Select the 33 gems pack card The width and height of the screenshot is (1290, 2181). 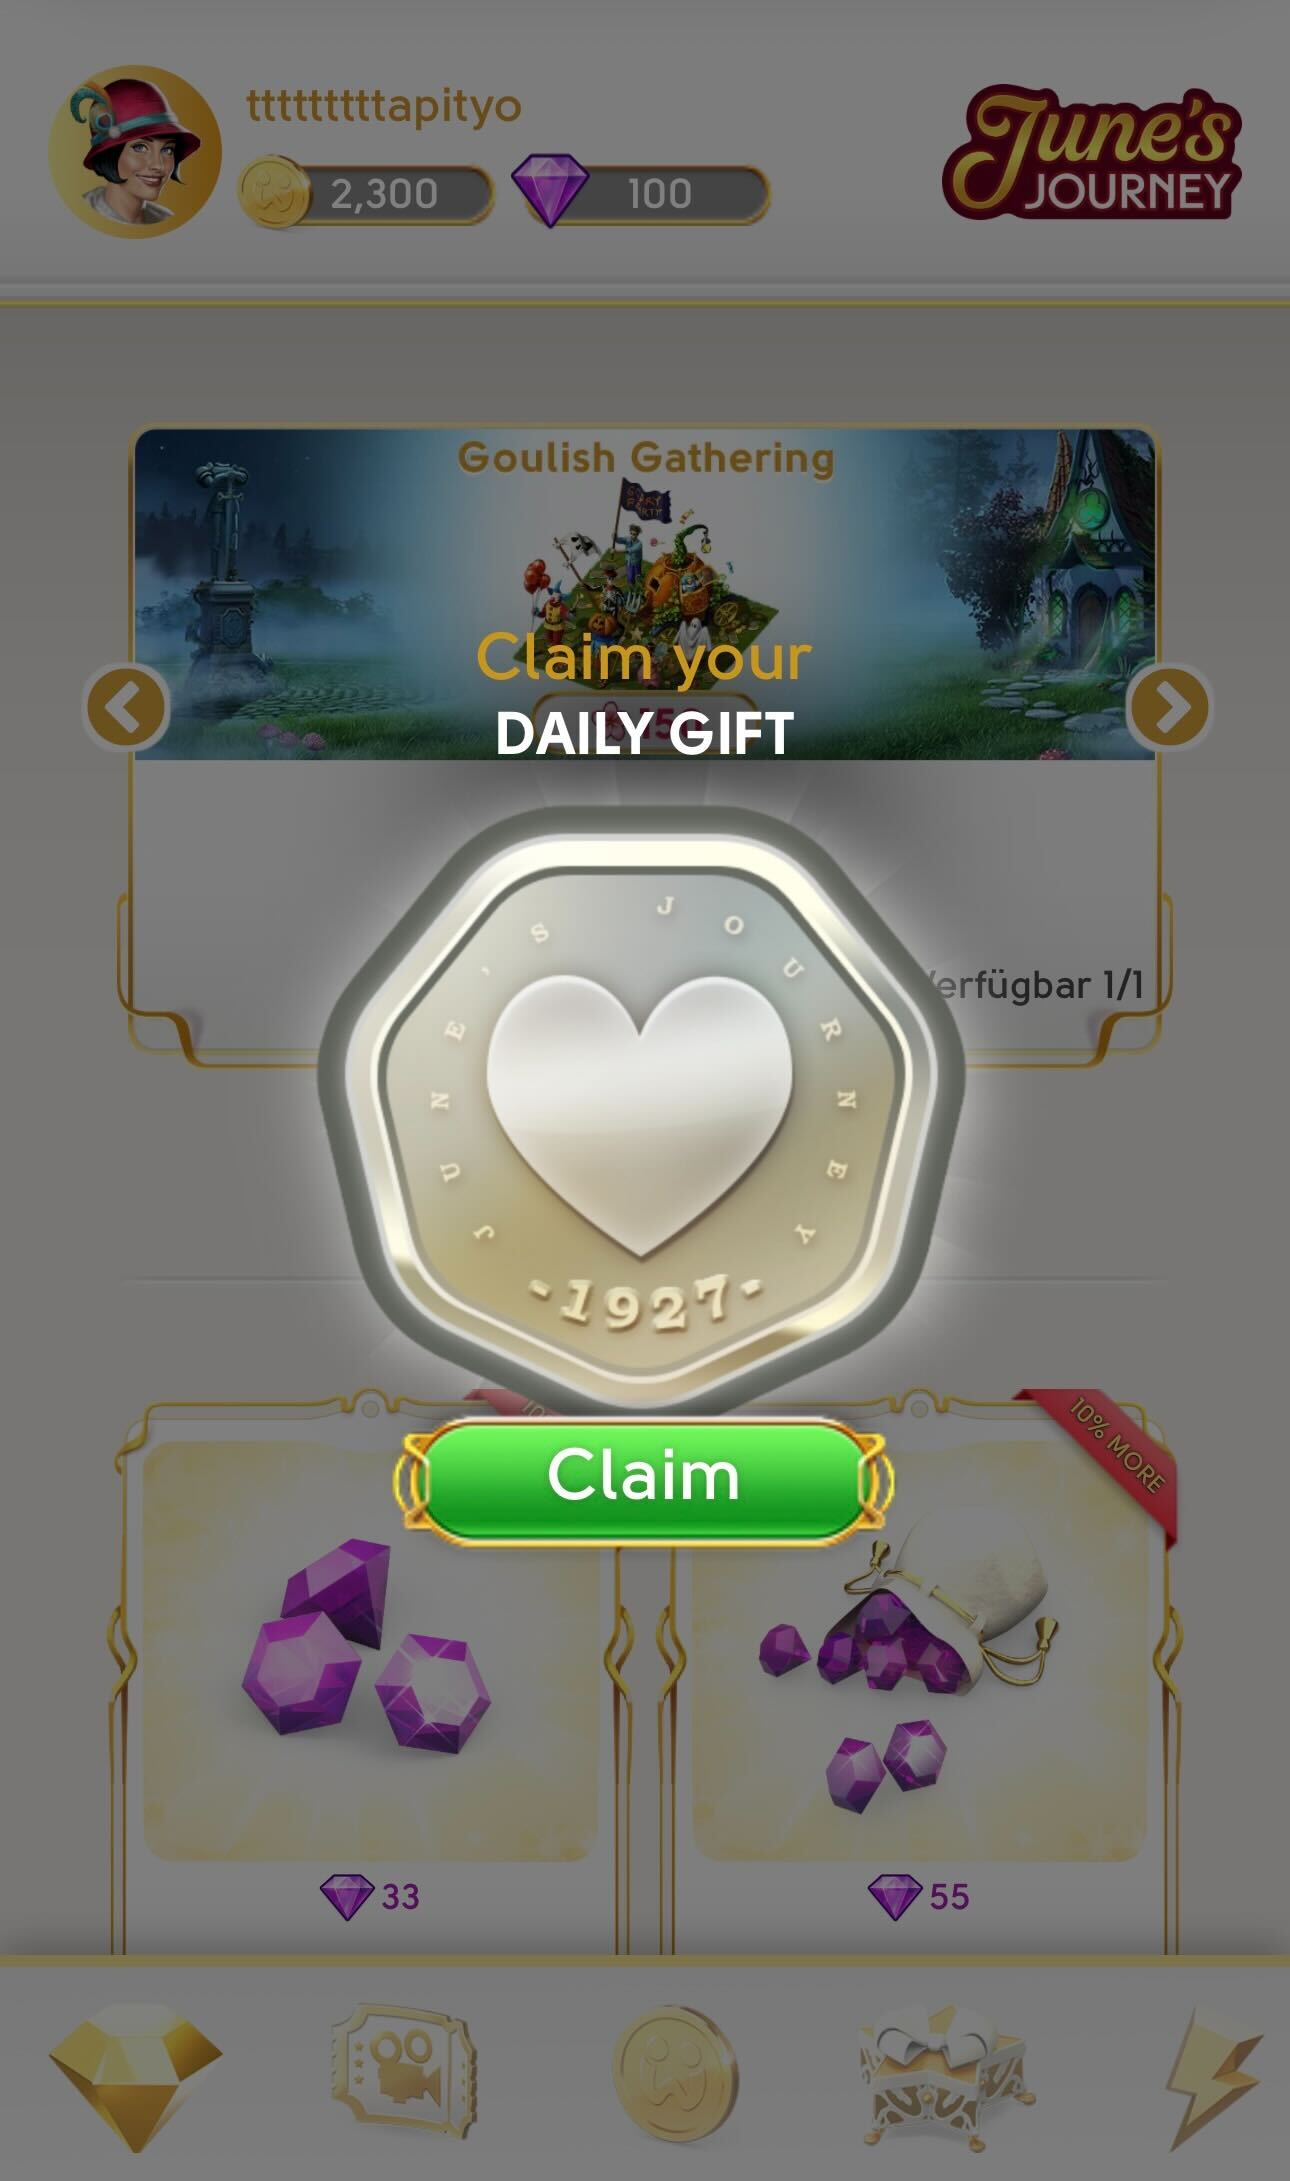(x=370, y=1675)
